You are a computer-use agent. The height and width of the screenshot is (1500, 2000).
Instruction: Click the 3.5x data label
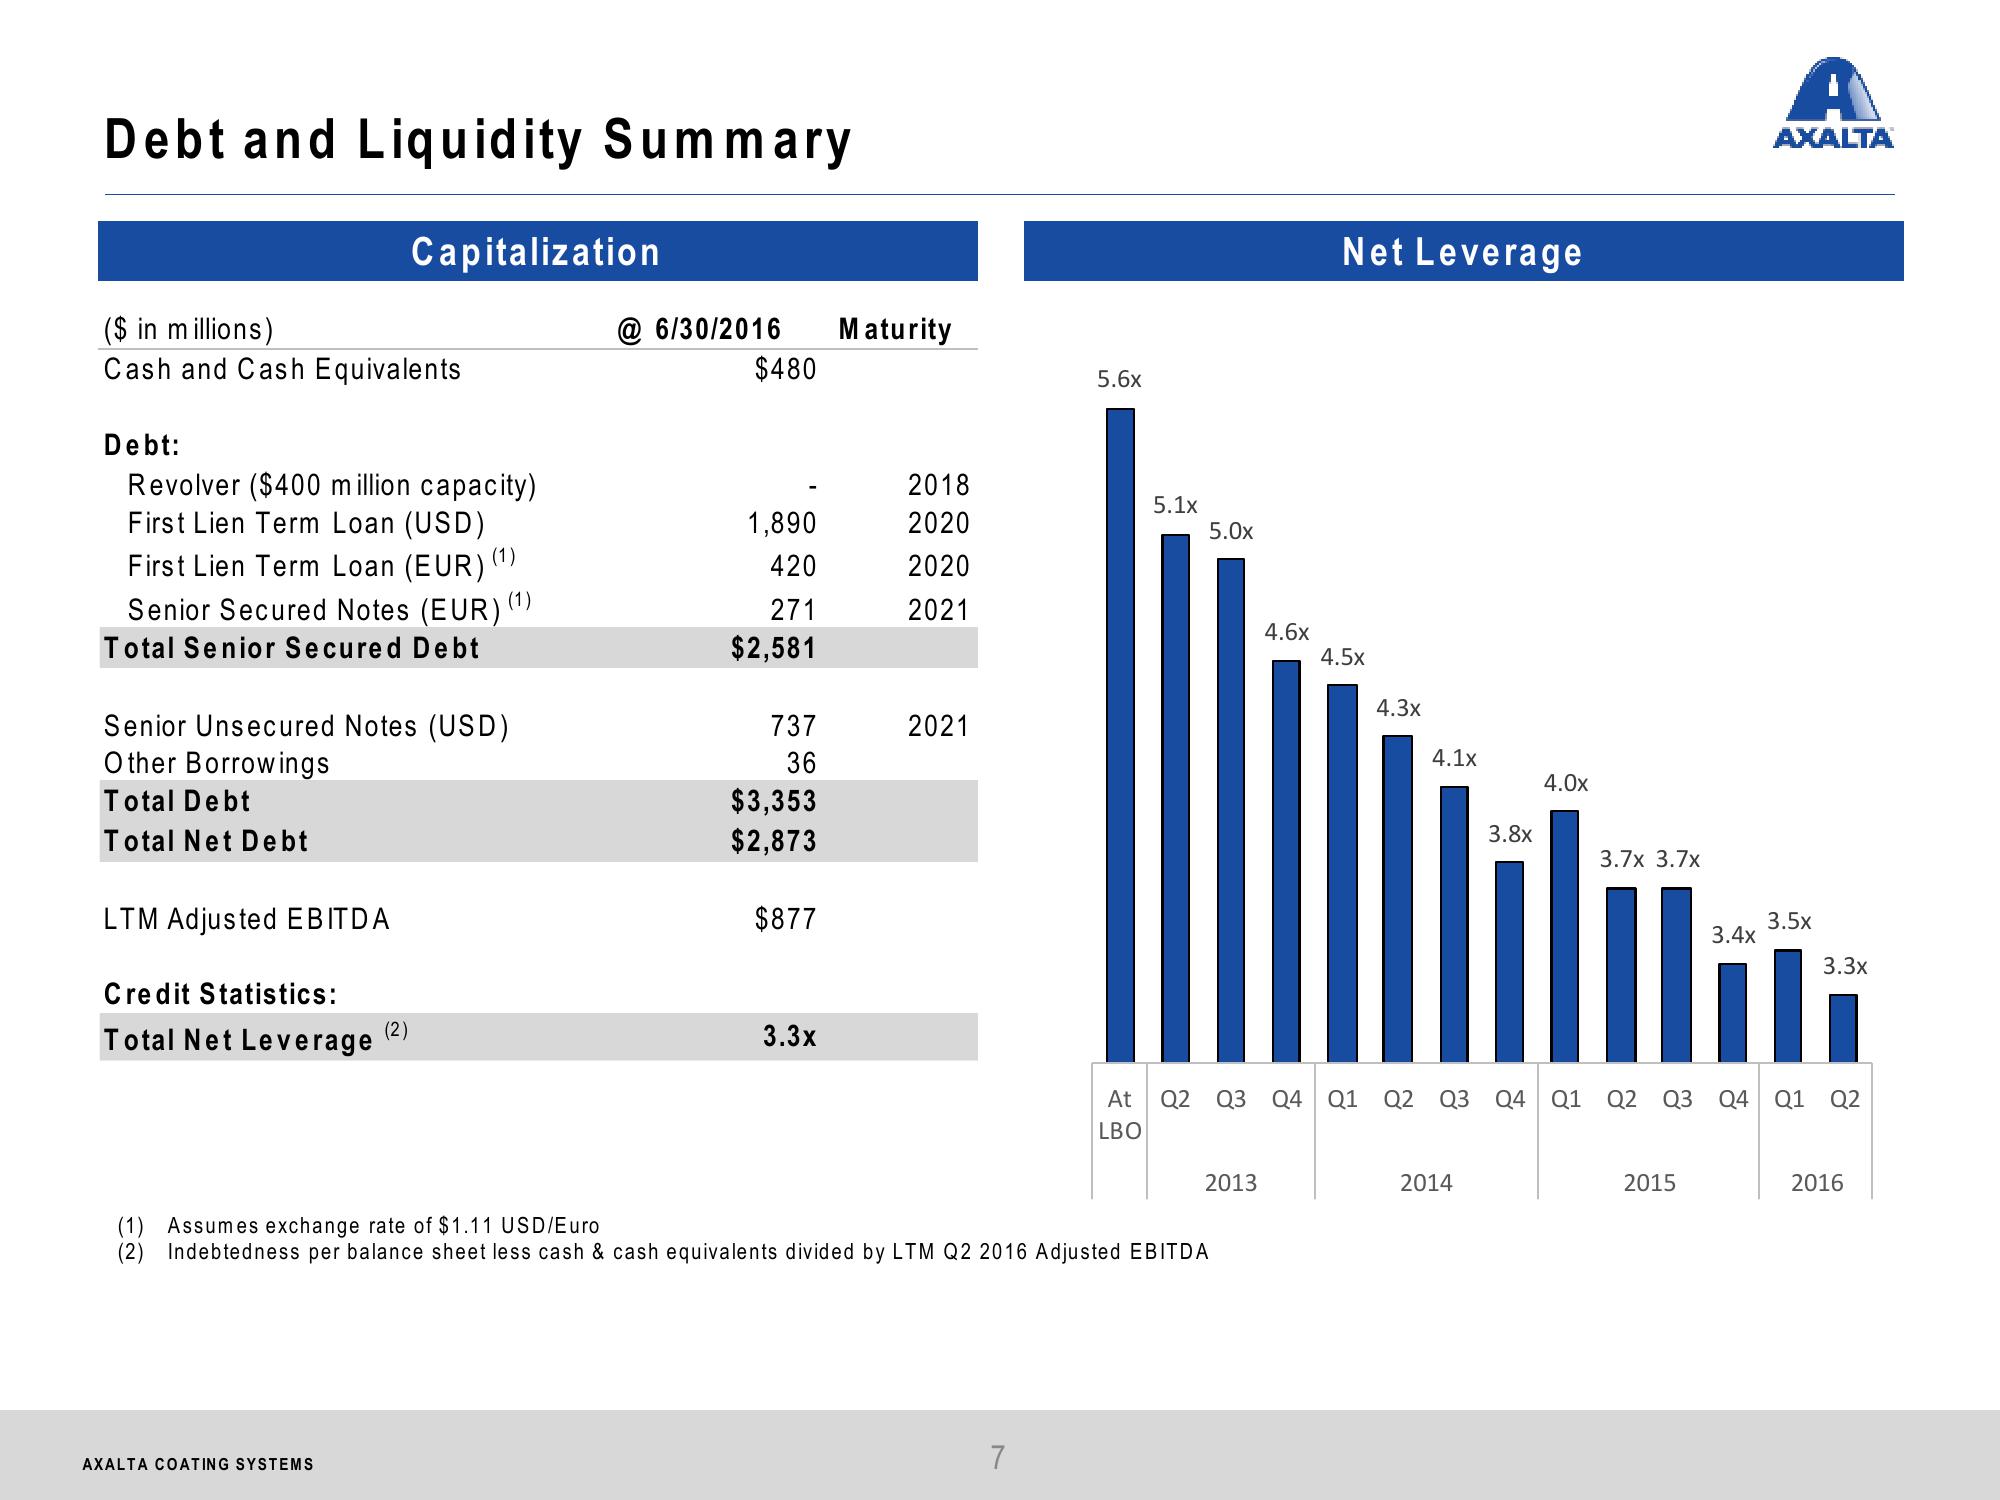pos(1789,921)
